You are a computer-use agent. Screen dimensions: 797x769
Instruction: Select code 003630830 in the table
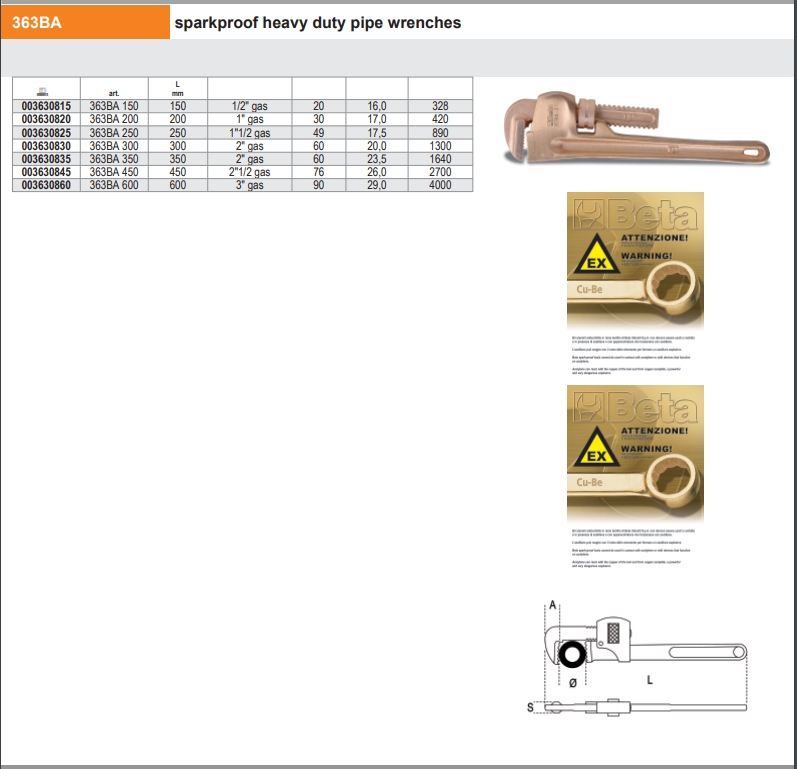46,146
